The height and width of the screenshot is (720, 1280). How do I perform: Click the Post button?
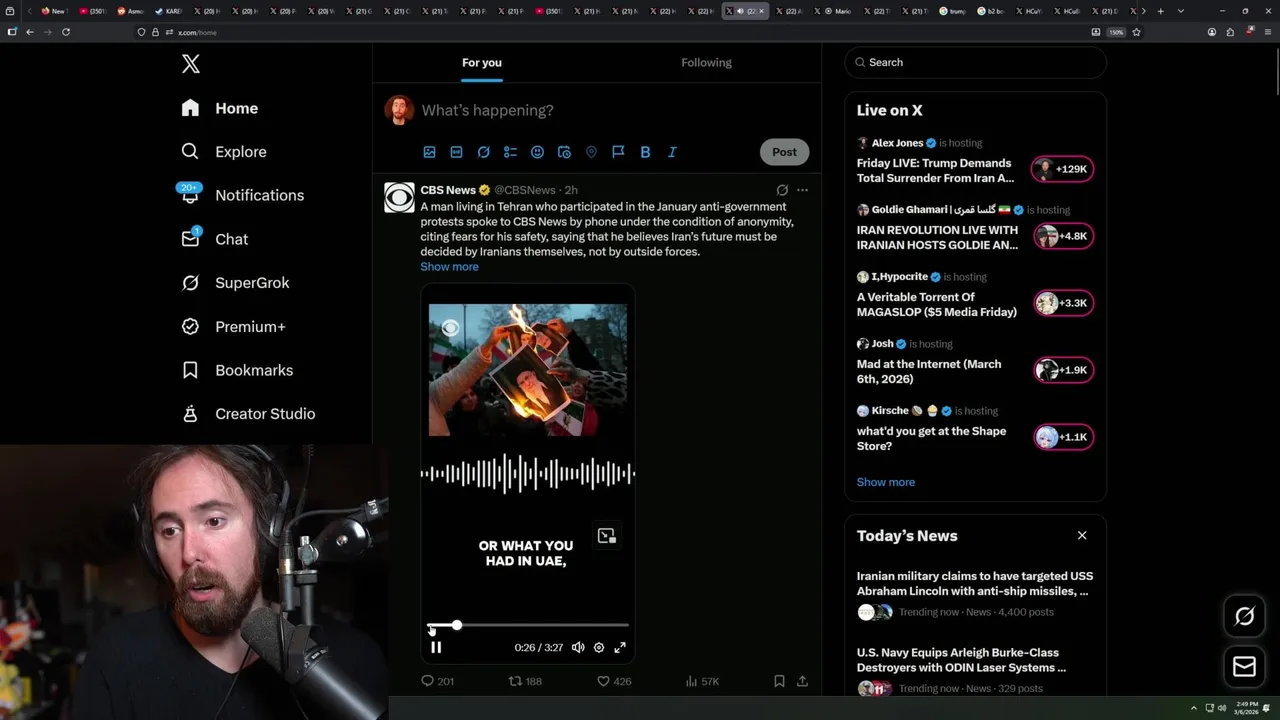tap(784, 152)
